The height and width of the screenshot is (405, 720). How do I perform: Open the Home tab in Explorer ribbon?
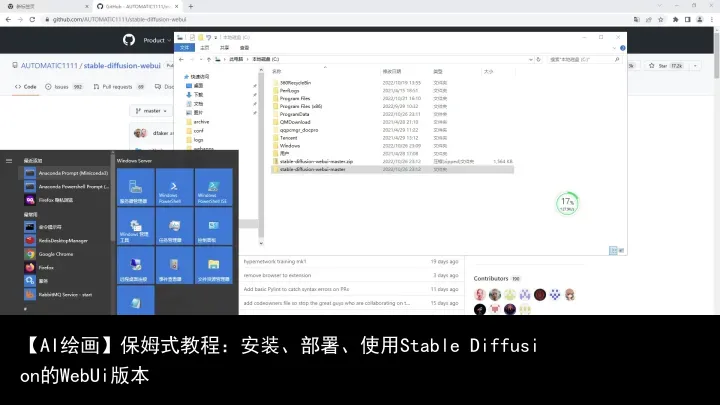pos(204,48)
